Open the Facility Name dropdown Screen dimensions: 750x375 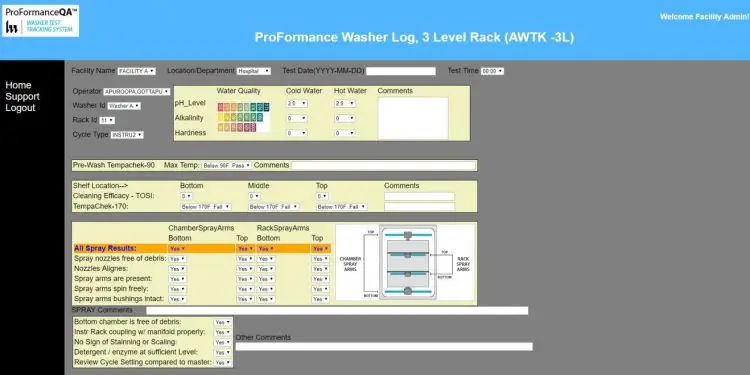point(136,71)
